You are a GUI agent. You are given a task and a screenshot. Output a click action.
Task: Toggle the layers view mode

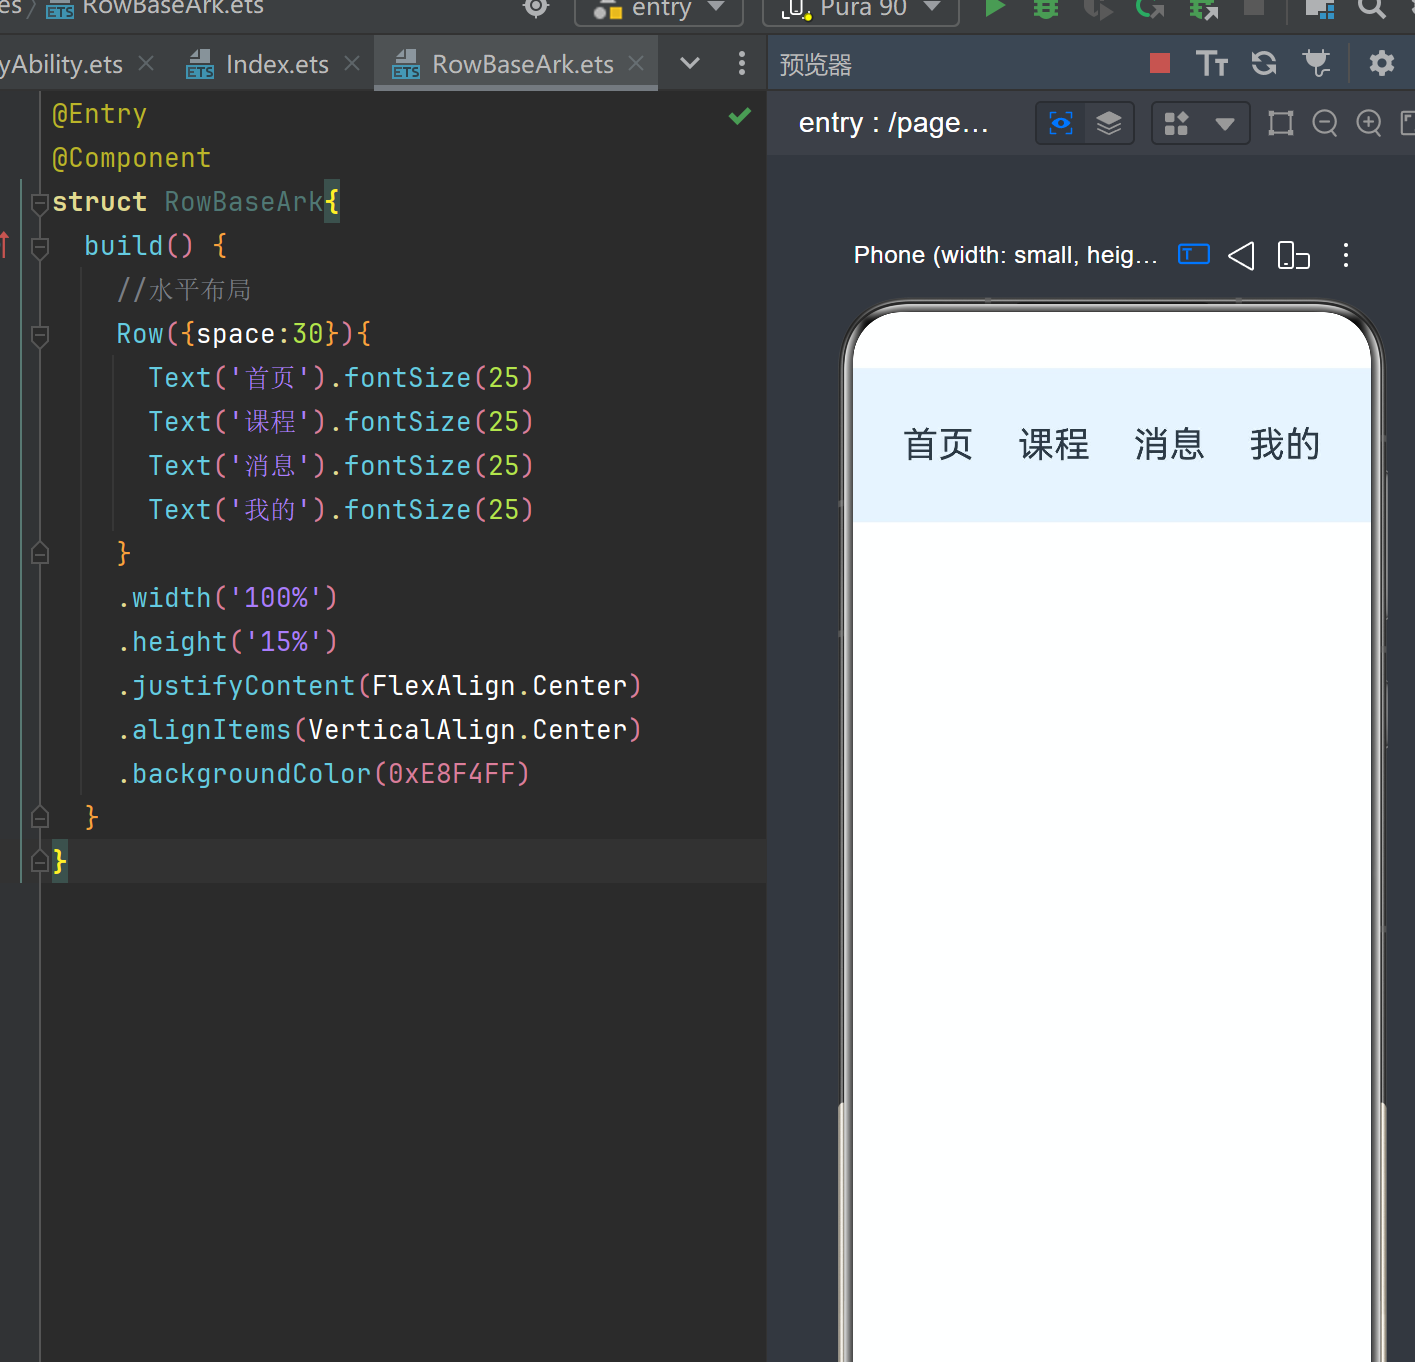point(1108,123)
